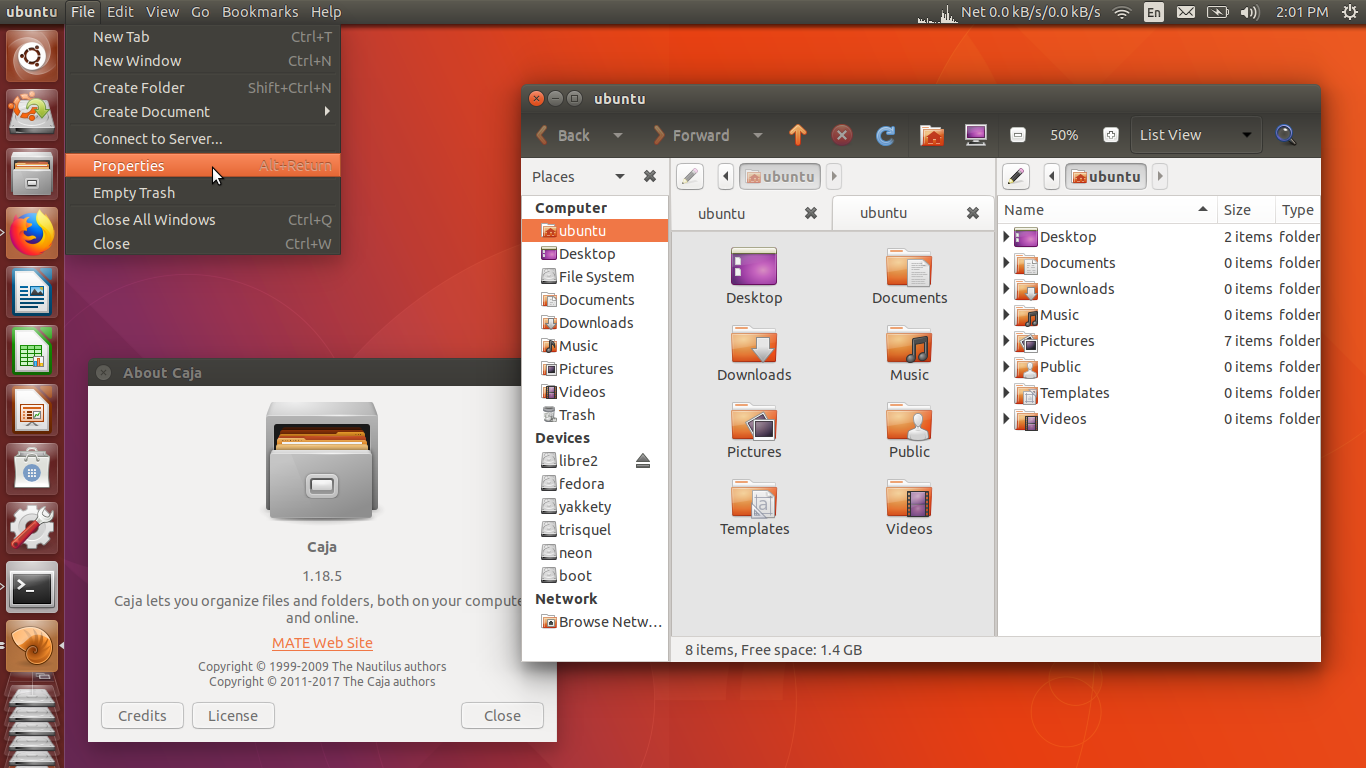Select the Music folder in icon view

(909, 353)
